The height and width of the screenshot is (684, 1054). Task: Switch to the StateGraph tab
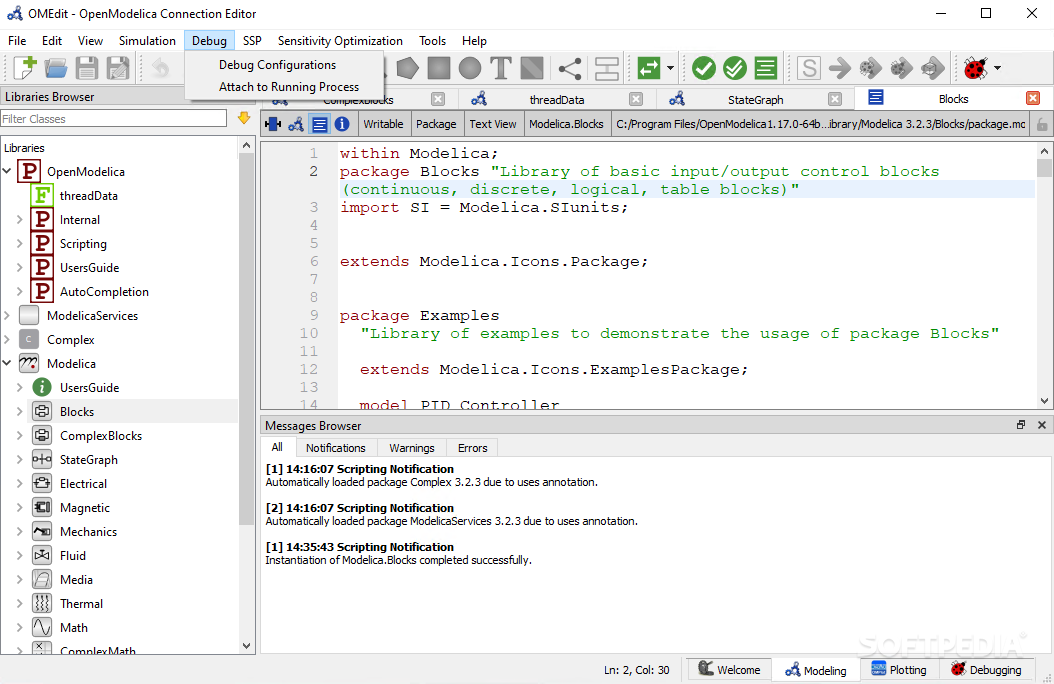(x=756, y=99)
